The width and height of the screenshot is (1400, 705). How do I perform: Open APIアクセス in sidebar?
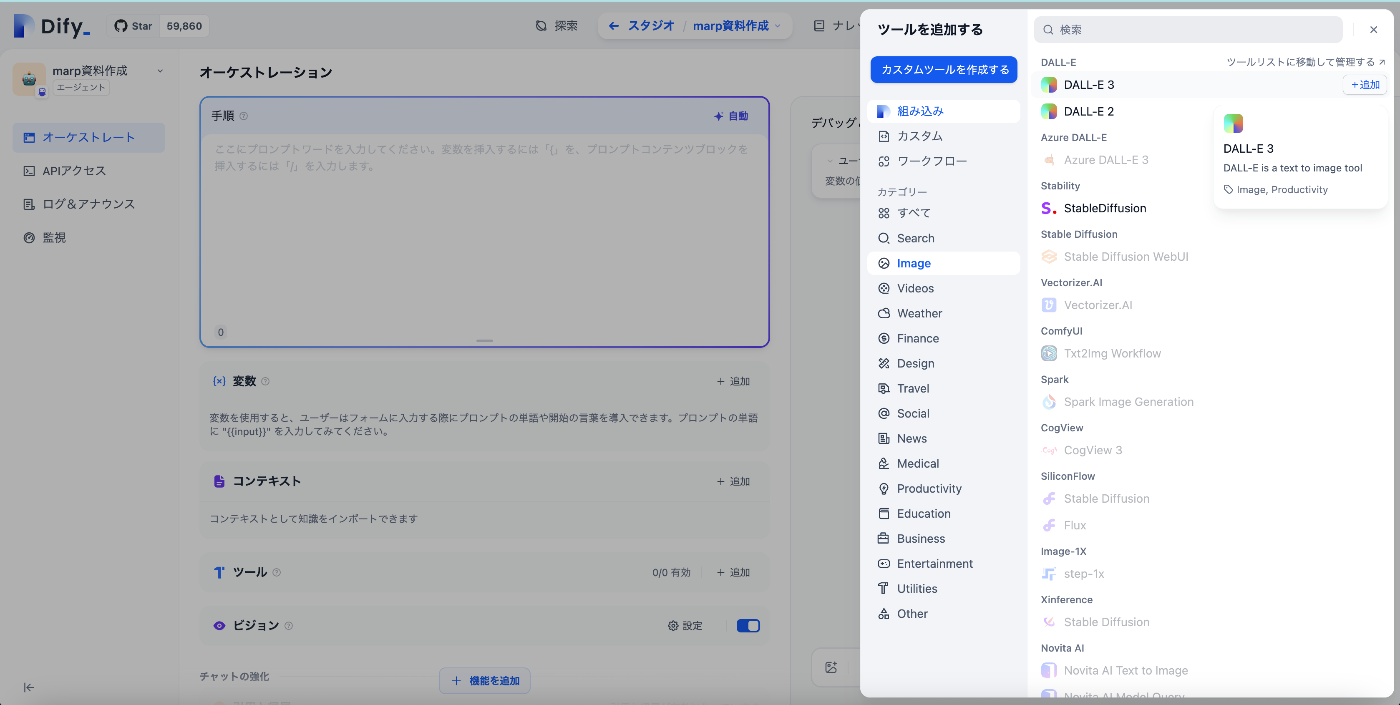pos(89,171)
